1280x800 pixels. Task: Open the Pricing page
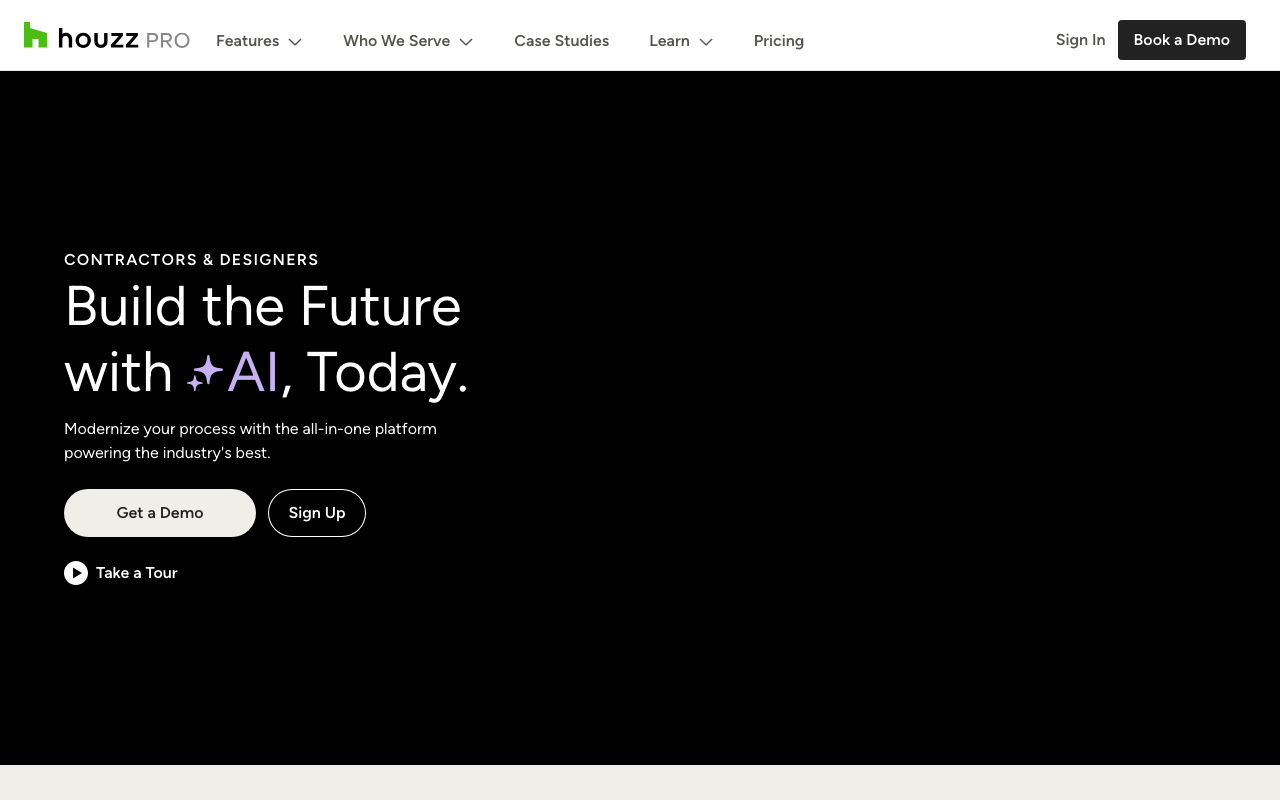(x=779, y=41)
